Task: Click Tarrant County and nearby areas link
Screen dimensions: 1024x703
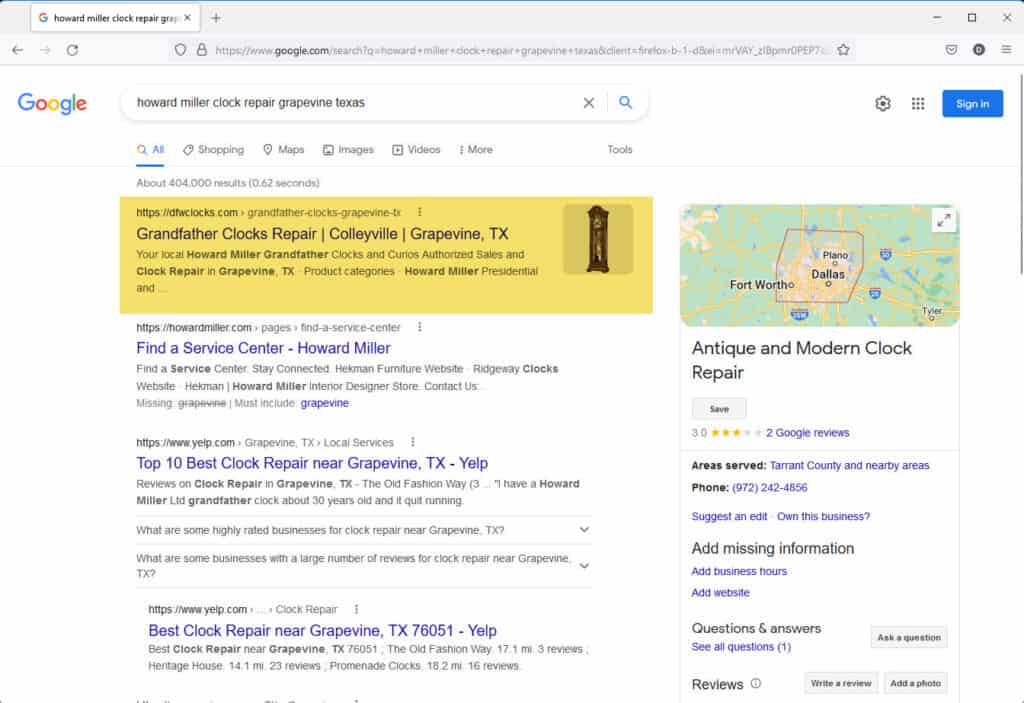Action: click(x=849, y=465)
